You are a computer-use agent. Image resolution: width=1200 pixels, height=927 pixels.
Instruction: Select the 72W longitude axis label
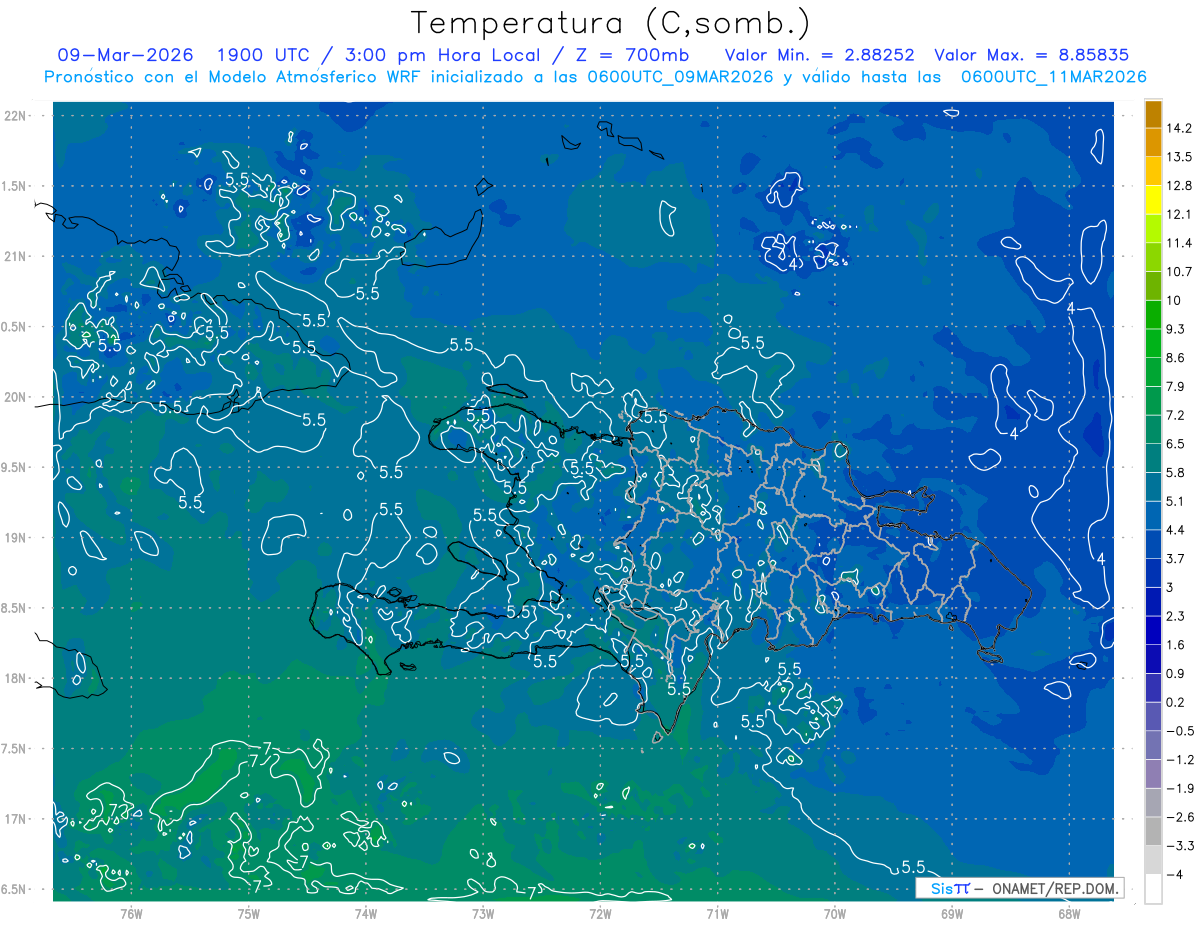coord(600,912)
